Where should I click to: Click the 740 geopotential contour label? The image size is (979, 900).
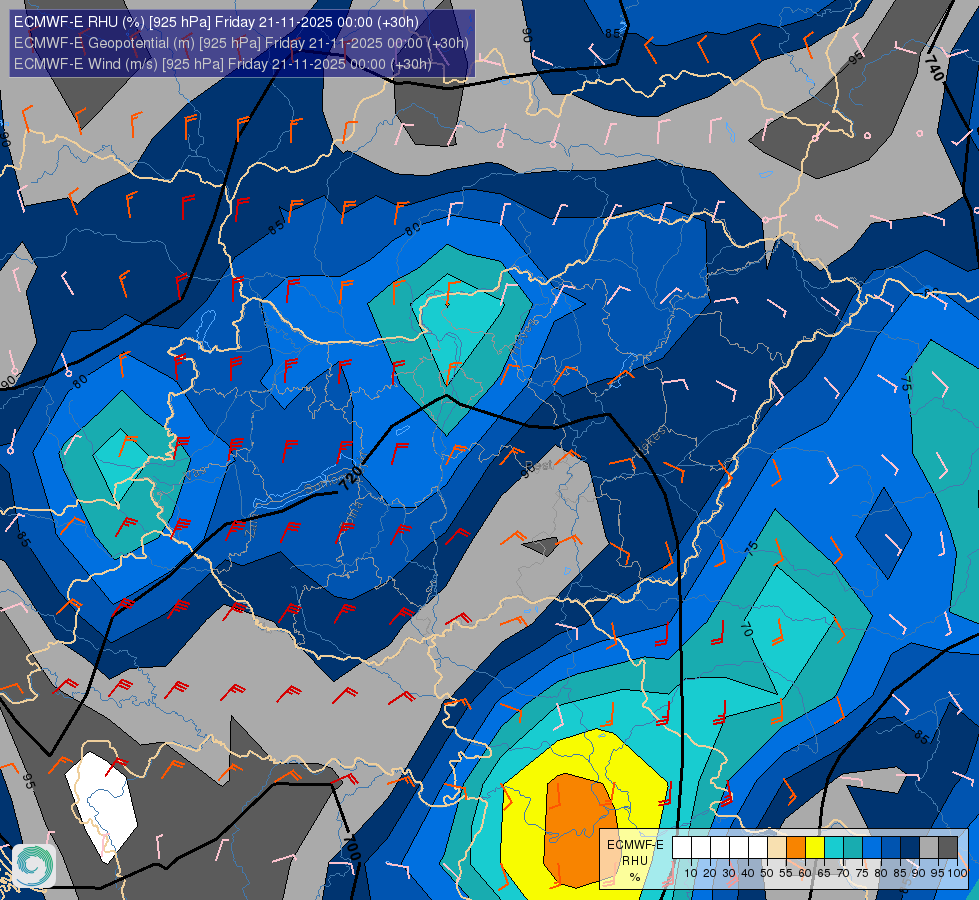934,67
